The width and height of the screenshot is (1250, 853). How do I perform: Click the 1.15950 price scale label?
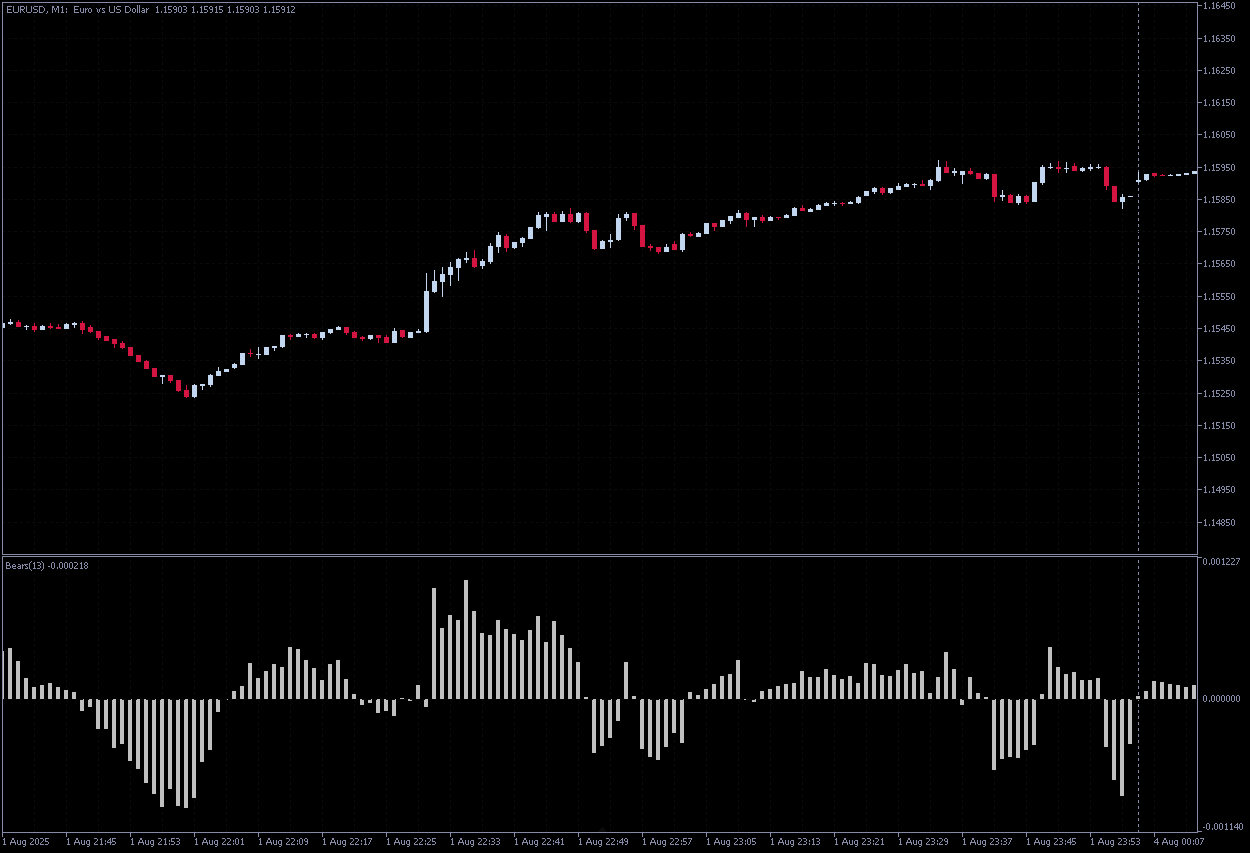(x=1222, y=167)
